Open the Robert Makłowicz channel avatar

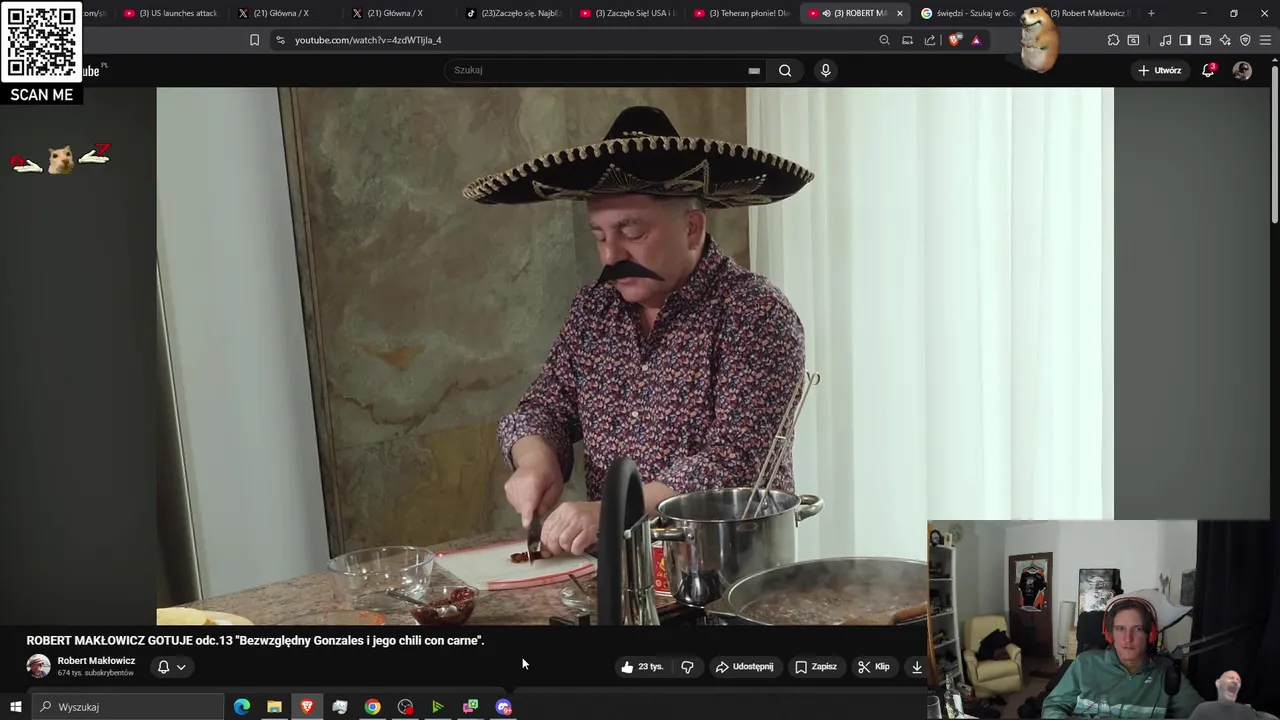click(x=38, y=666)
